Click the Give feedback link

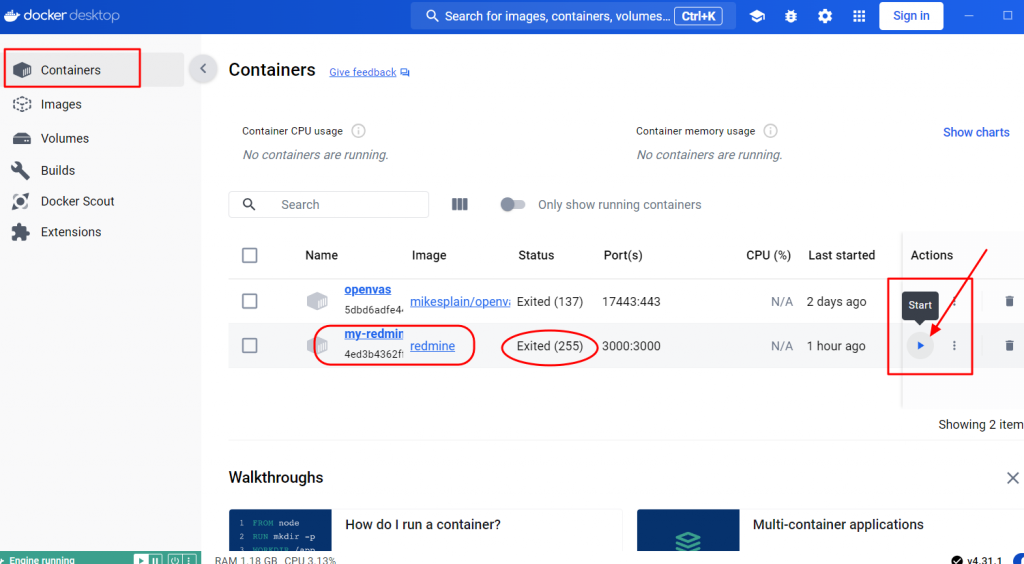tap(362, 72)
